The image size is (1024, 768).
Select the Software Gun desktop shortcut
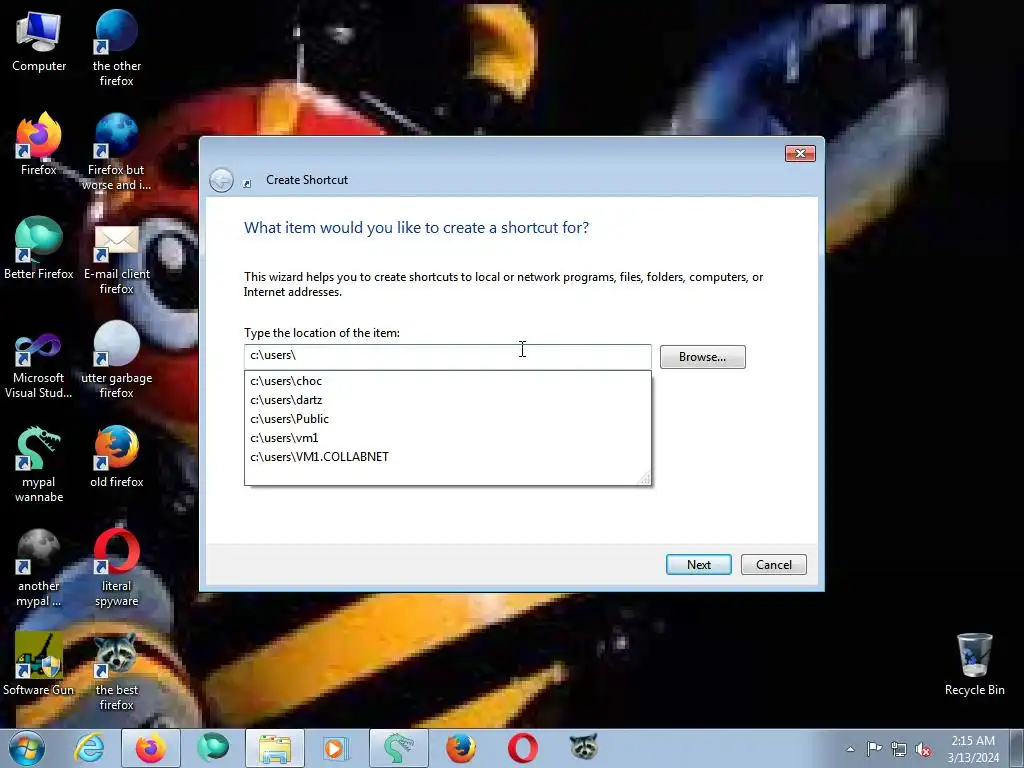(39, 665)
